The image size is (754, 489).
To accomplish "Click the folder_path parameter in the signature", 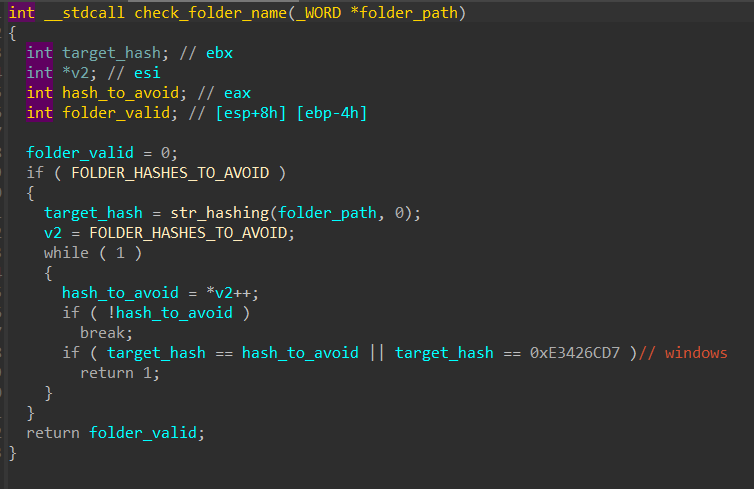I will click(x=406, y=13).
